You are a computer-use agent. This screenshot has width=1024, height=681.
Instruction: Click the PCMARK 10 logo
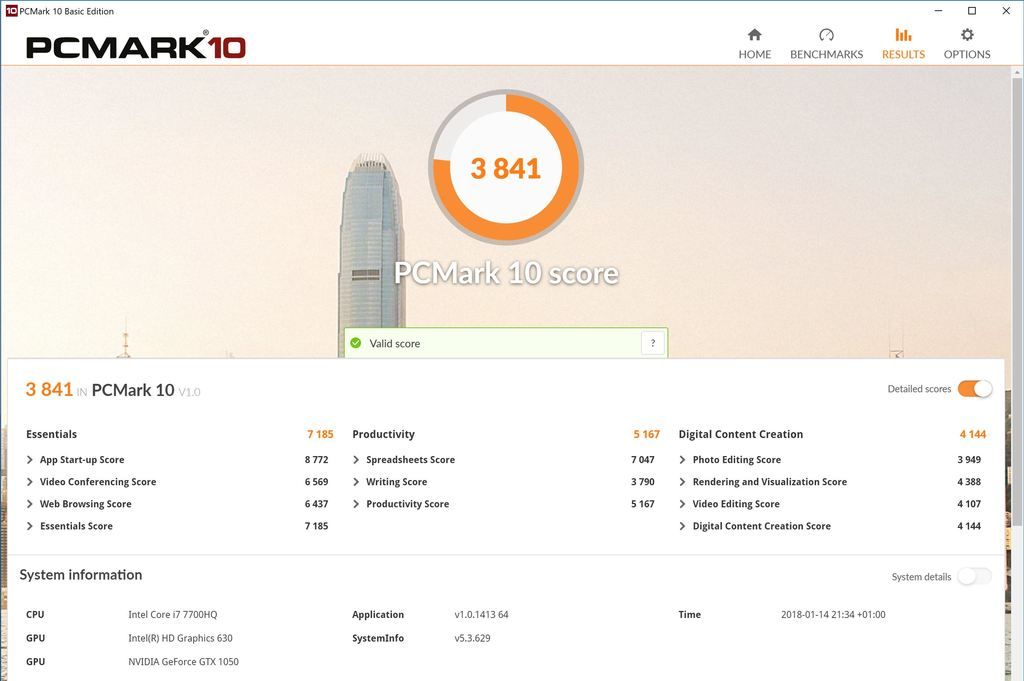click(x=136, y=46)
